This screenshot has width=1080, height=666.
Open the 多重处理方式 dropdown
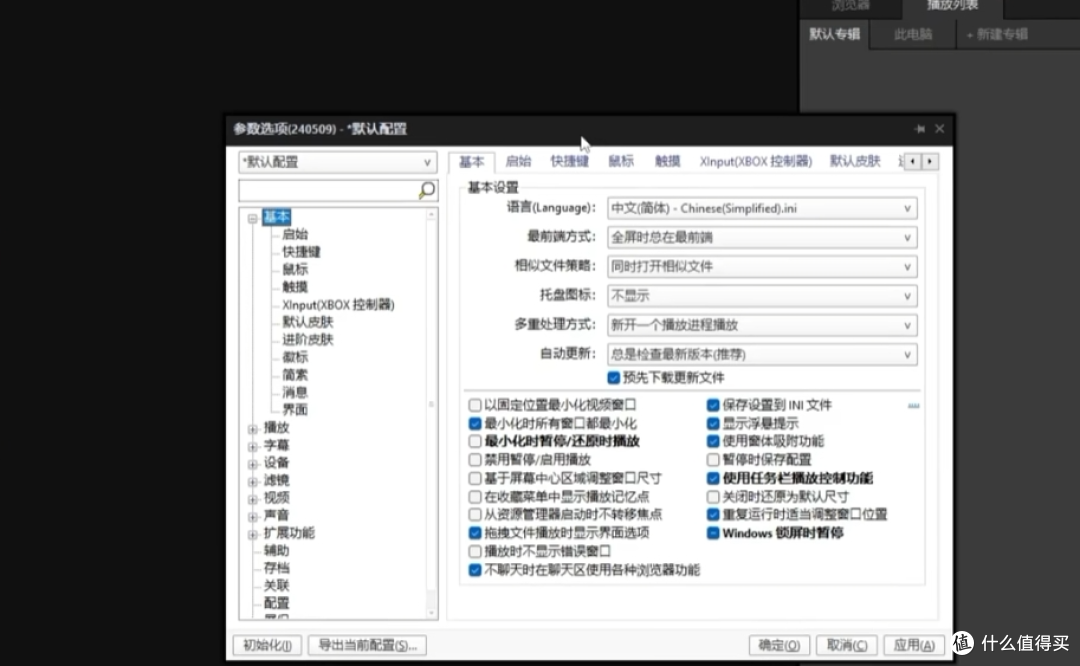tap(762, 324)
